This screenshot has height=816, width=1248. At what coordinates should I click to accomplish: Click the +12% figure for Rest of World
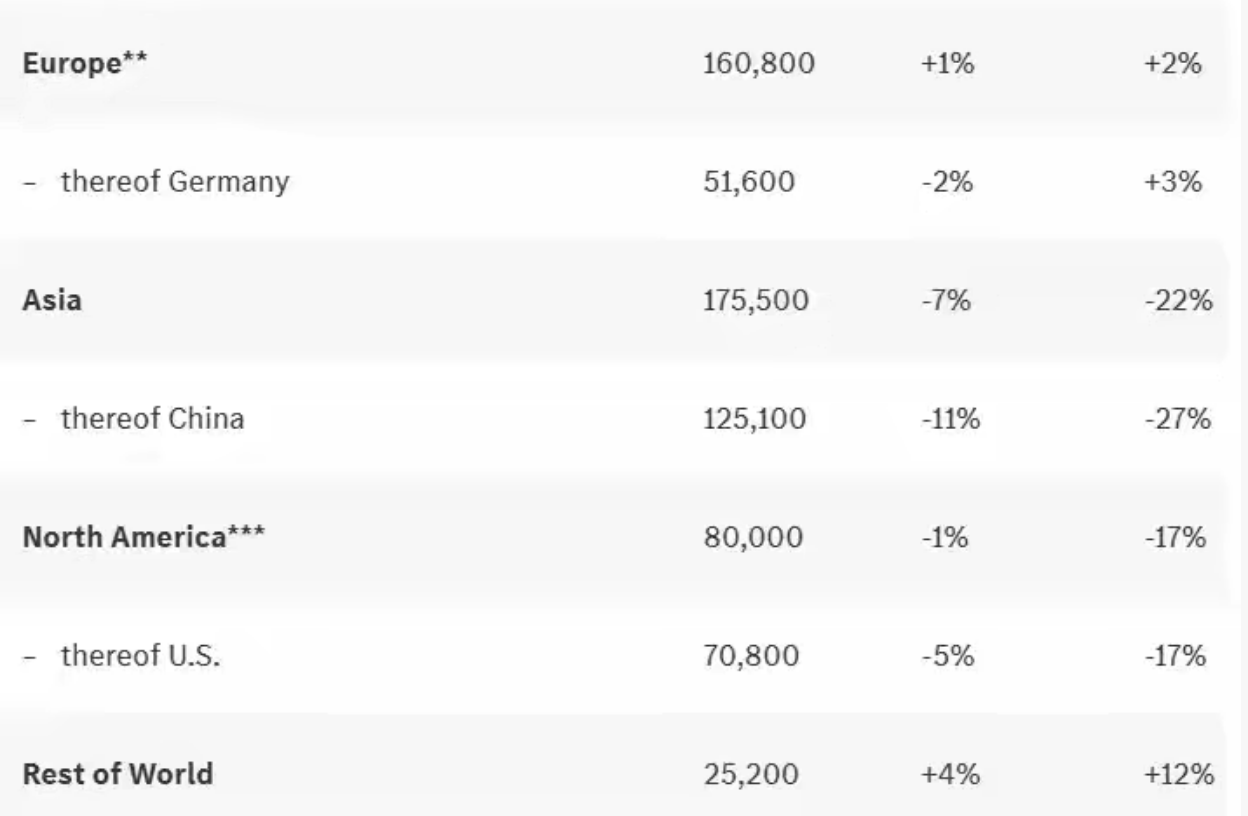point(1180,774)
